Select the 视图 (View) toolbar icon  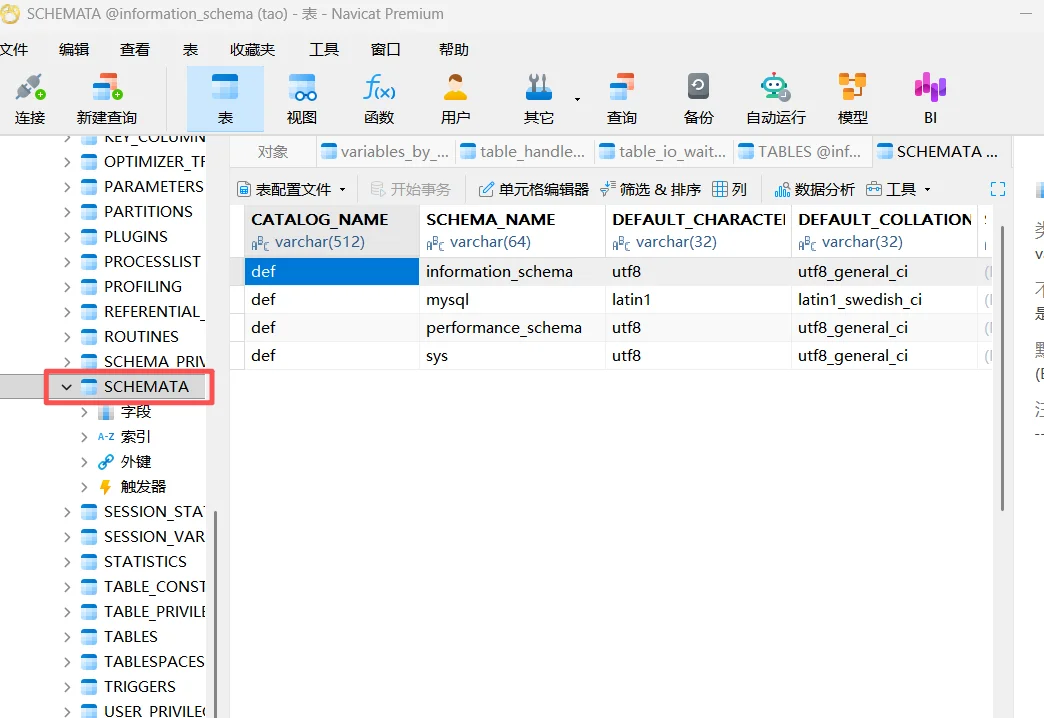pos(302,98)
